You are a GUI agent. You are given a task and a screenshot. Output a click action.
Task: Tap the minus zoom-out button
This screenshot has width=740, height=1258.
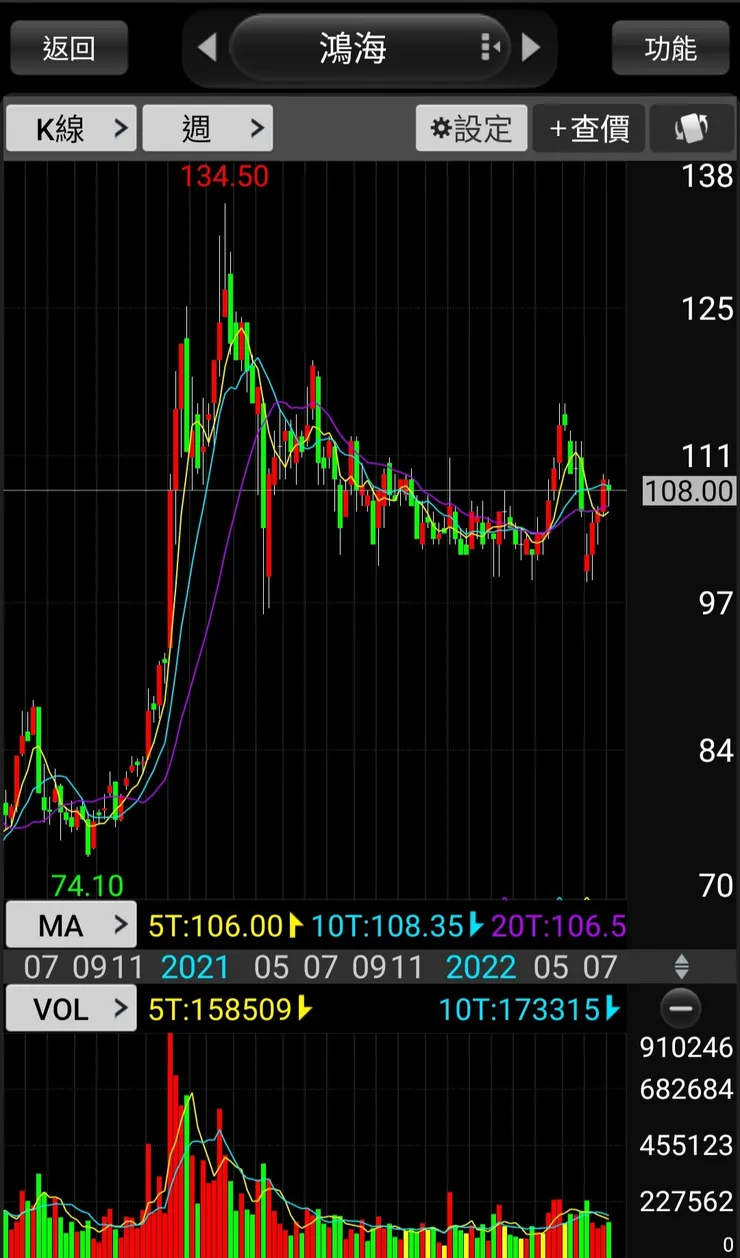[681, 1008]
